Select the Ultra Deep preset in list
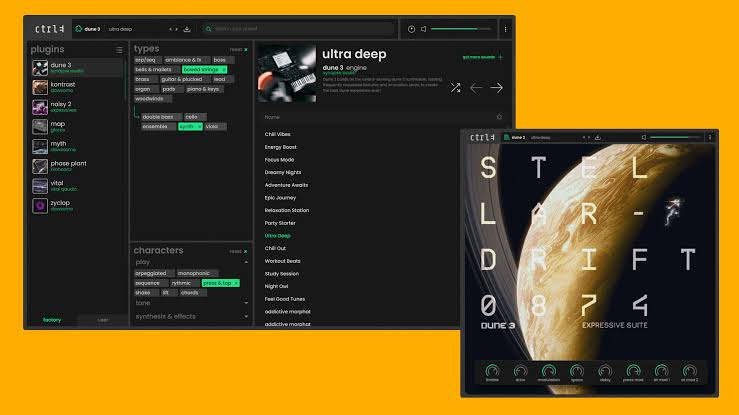Viewport: 739px width, 415px height. (278, 236)
